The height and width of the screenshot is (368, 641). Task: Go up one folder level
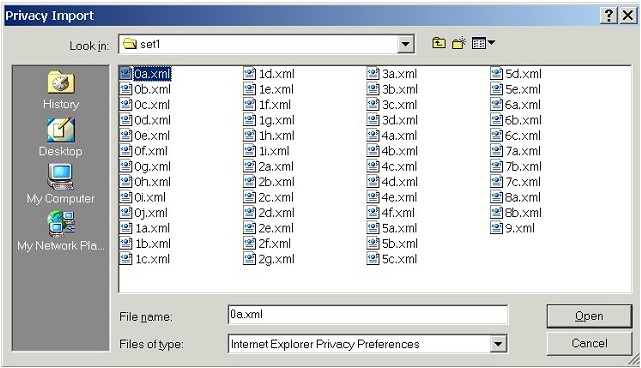point(439,43)
